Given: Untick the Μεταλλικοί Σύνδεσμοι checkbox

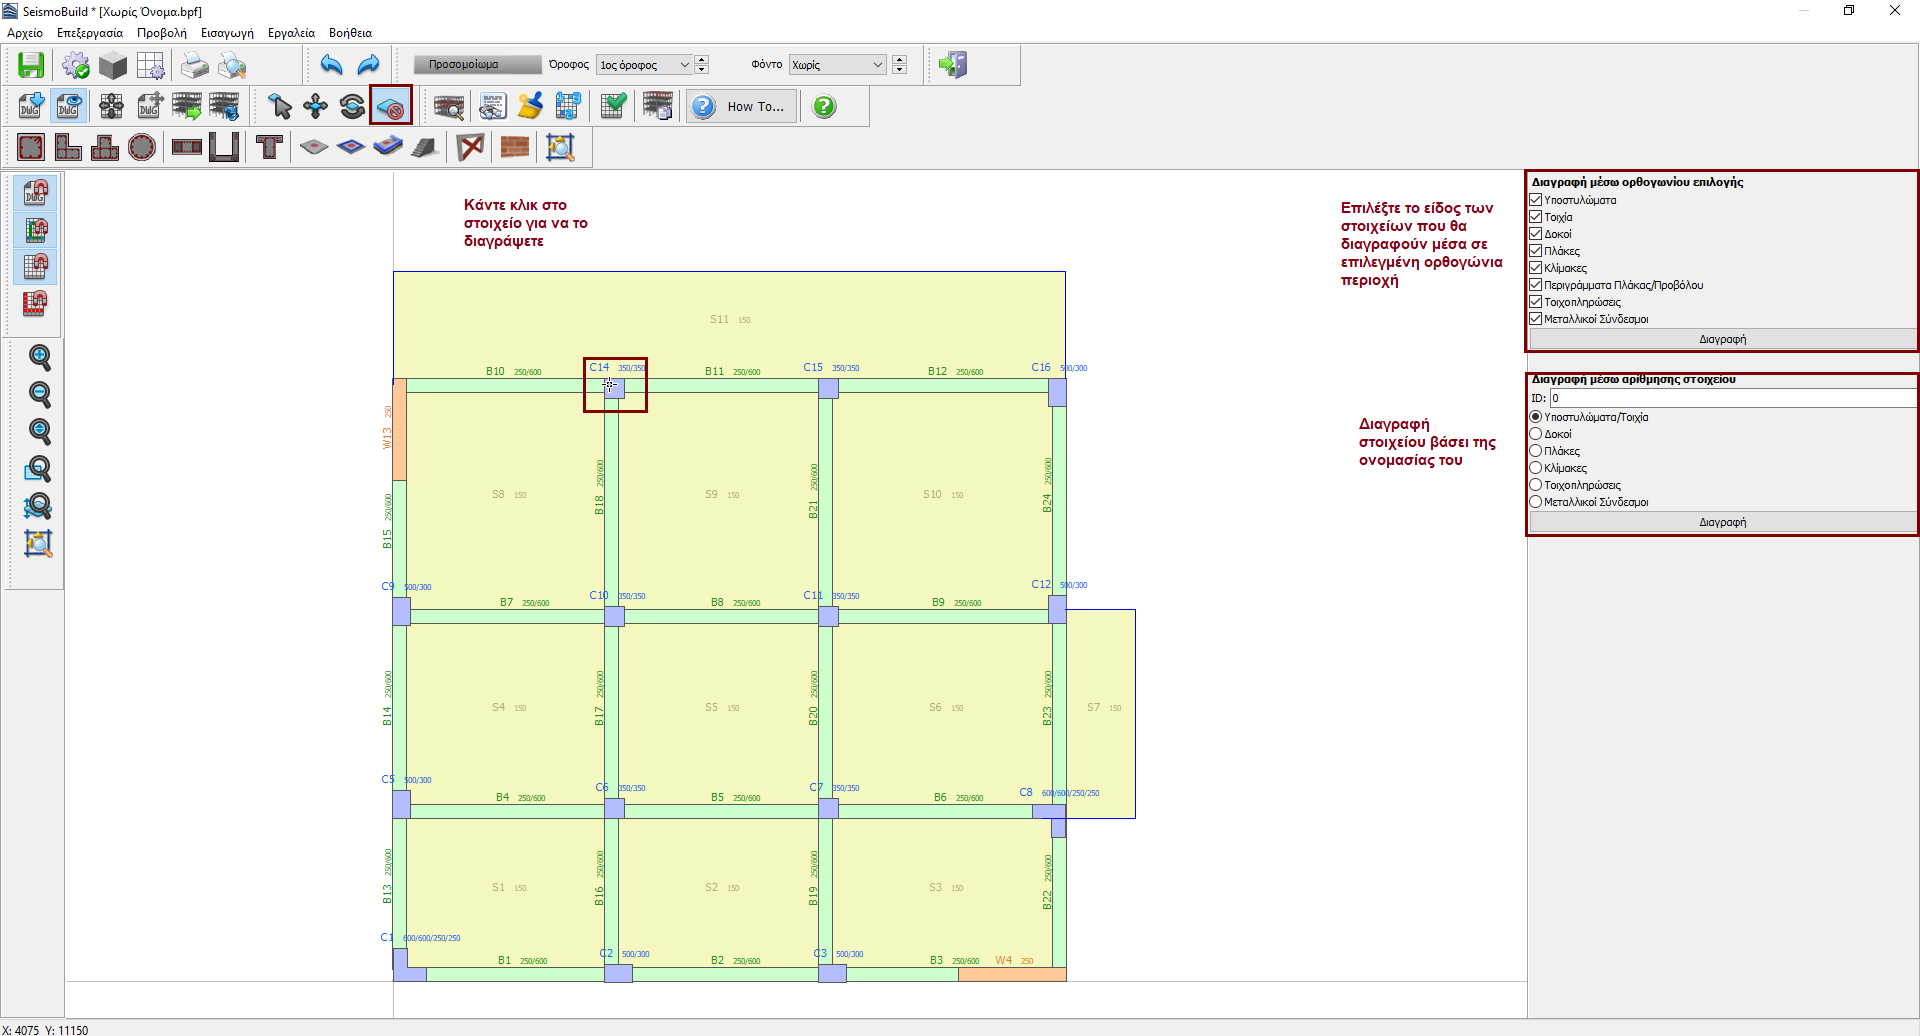Looking at the screenshot, I should [x=1536, y=319].
